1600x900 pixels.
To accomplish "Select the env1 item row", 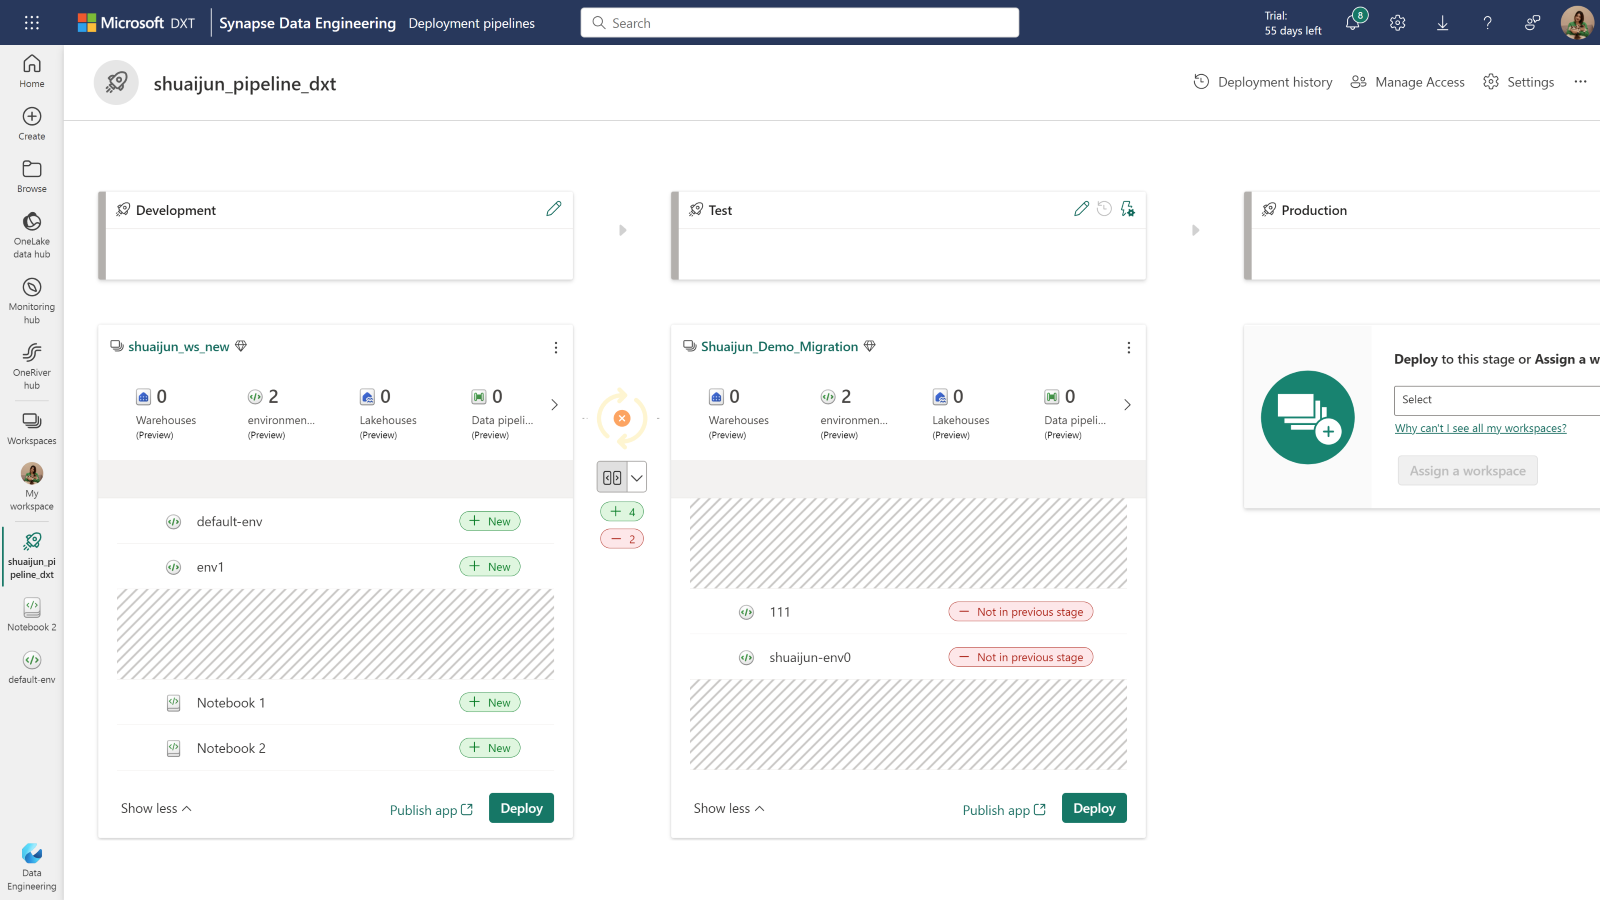I will pos(335,567).
